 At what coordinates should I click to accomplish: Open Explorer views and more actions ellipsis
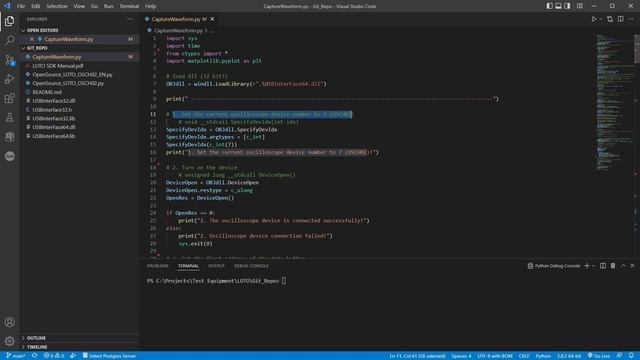pyautogui.click(x=130, y=19)
